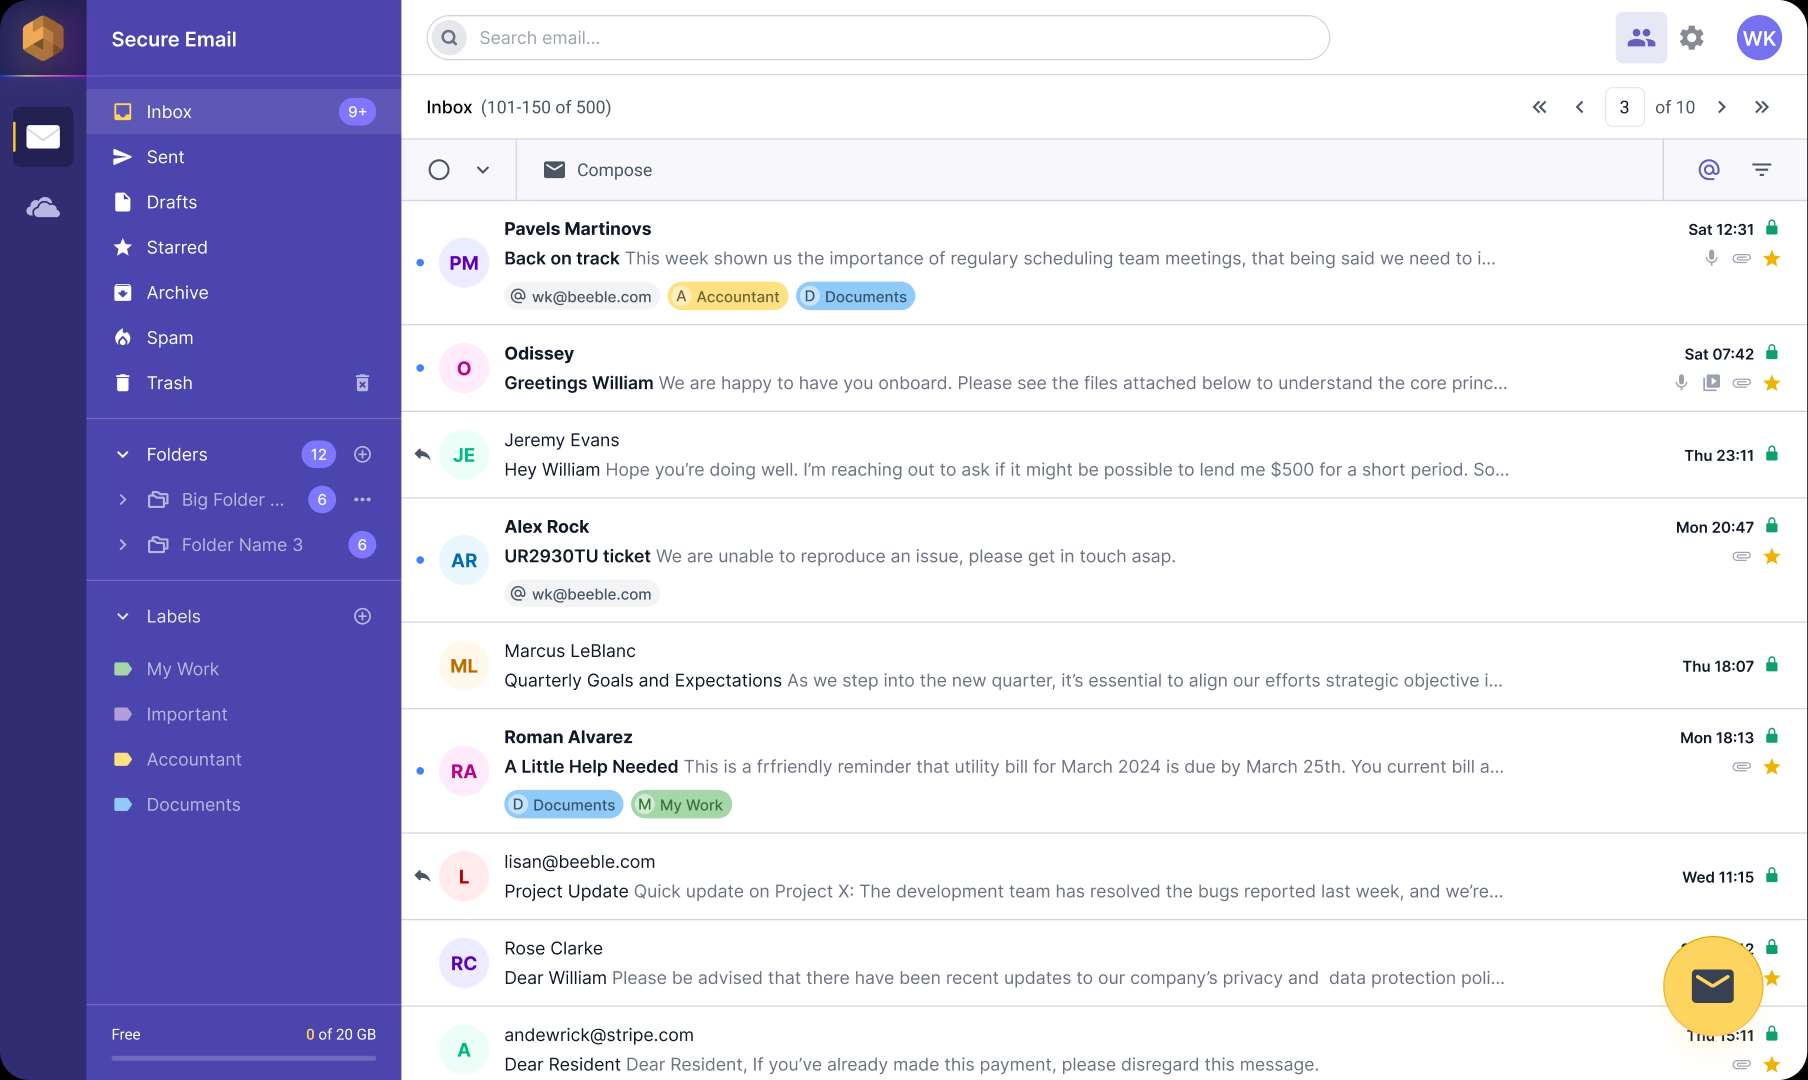Viewport: 1808px width, 1080px height.
Task: Open the selection dropdown arrow
Action: pos(483,170)
